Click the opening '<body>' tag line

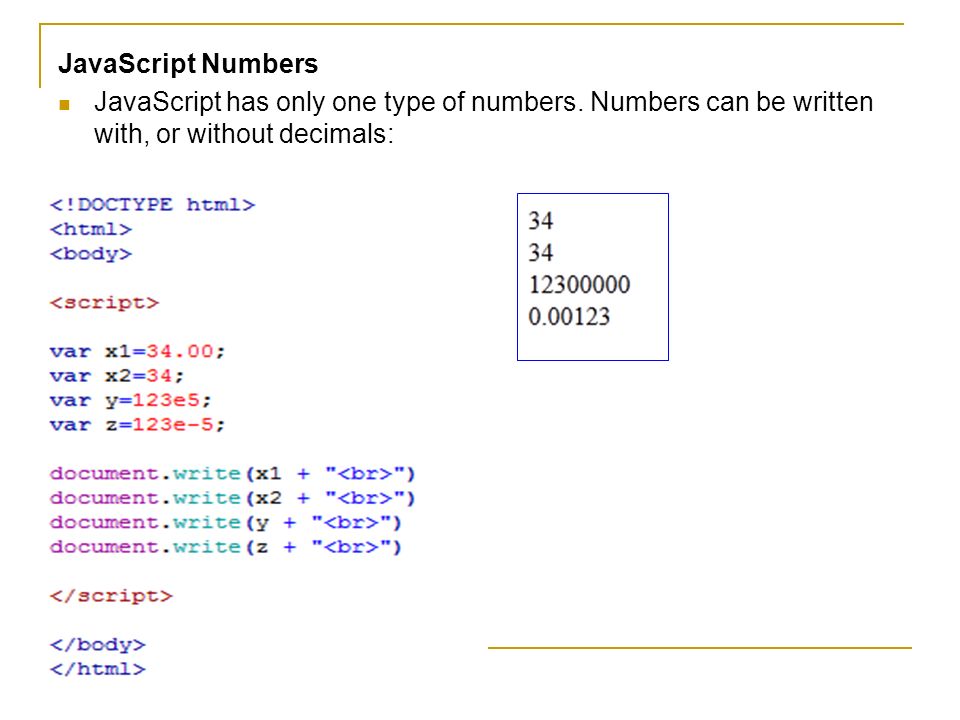91,254
